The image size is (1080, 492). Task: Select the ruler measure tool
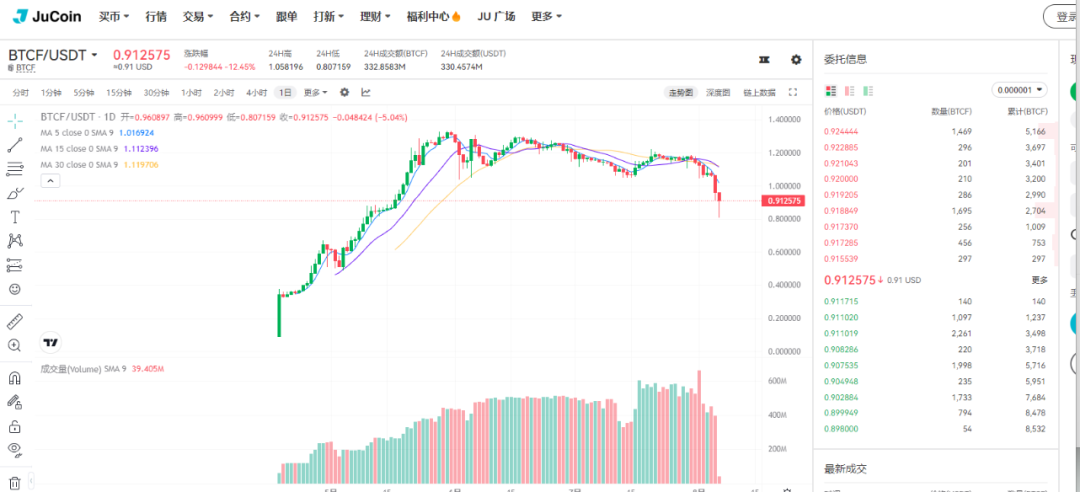15,321
